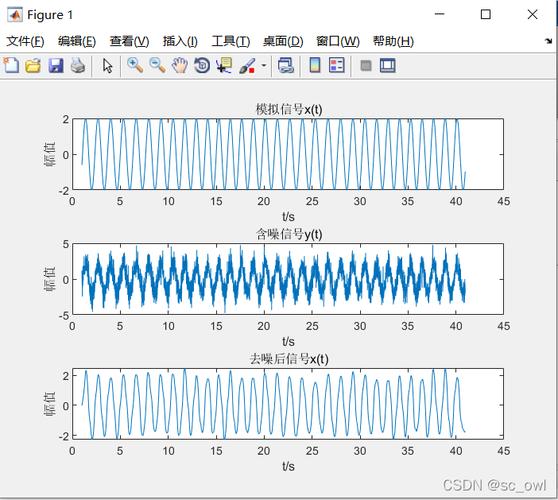Open the 文件(F) menu
This screenshot has width=558, height=500.
point(25,41)
